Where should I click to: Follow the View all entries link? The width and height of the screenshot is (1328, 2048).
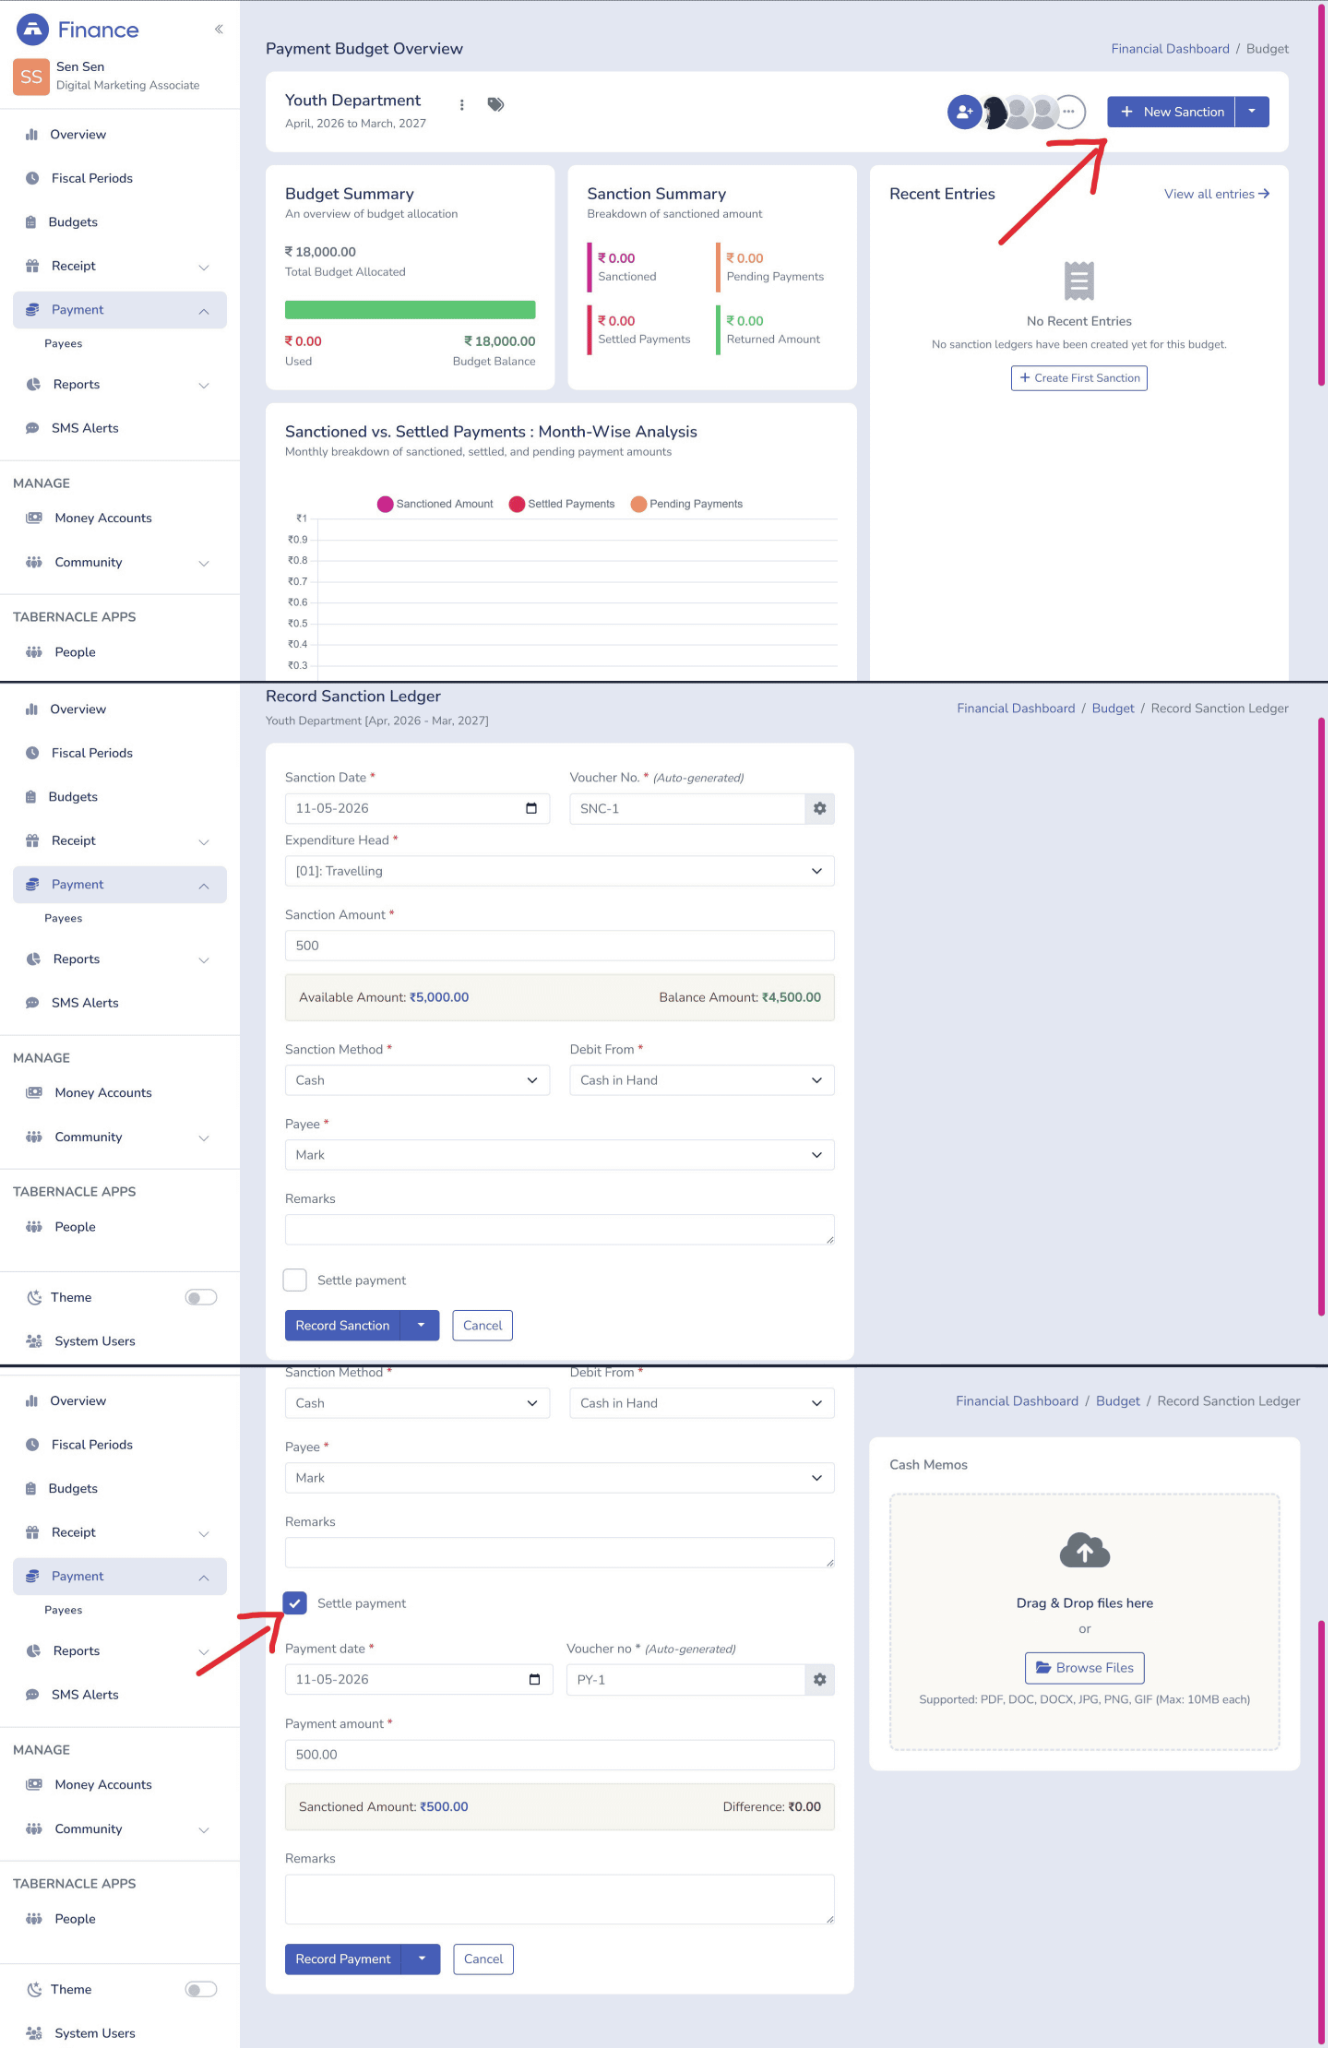coord(1216,194)
